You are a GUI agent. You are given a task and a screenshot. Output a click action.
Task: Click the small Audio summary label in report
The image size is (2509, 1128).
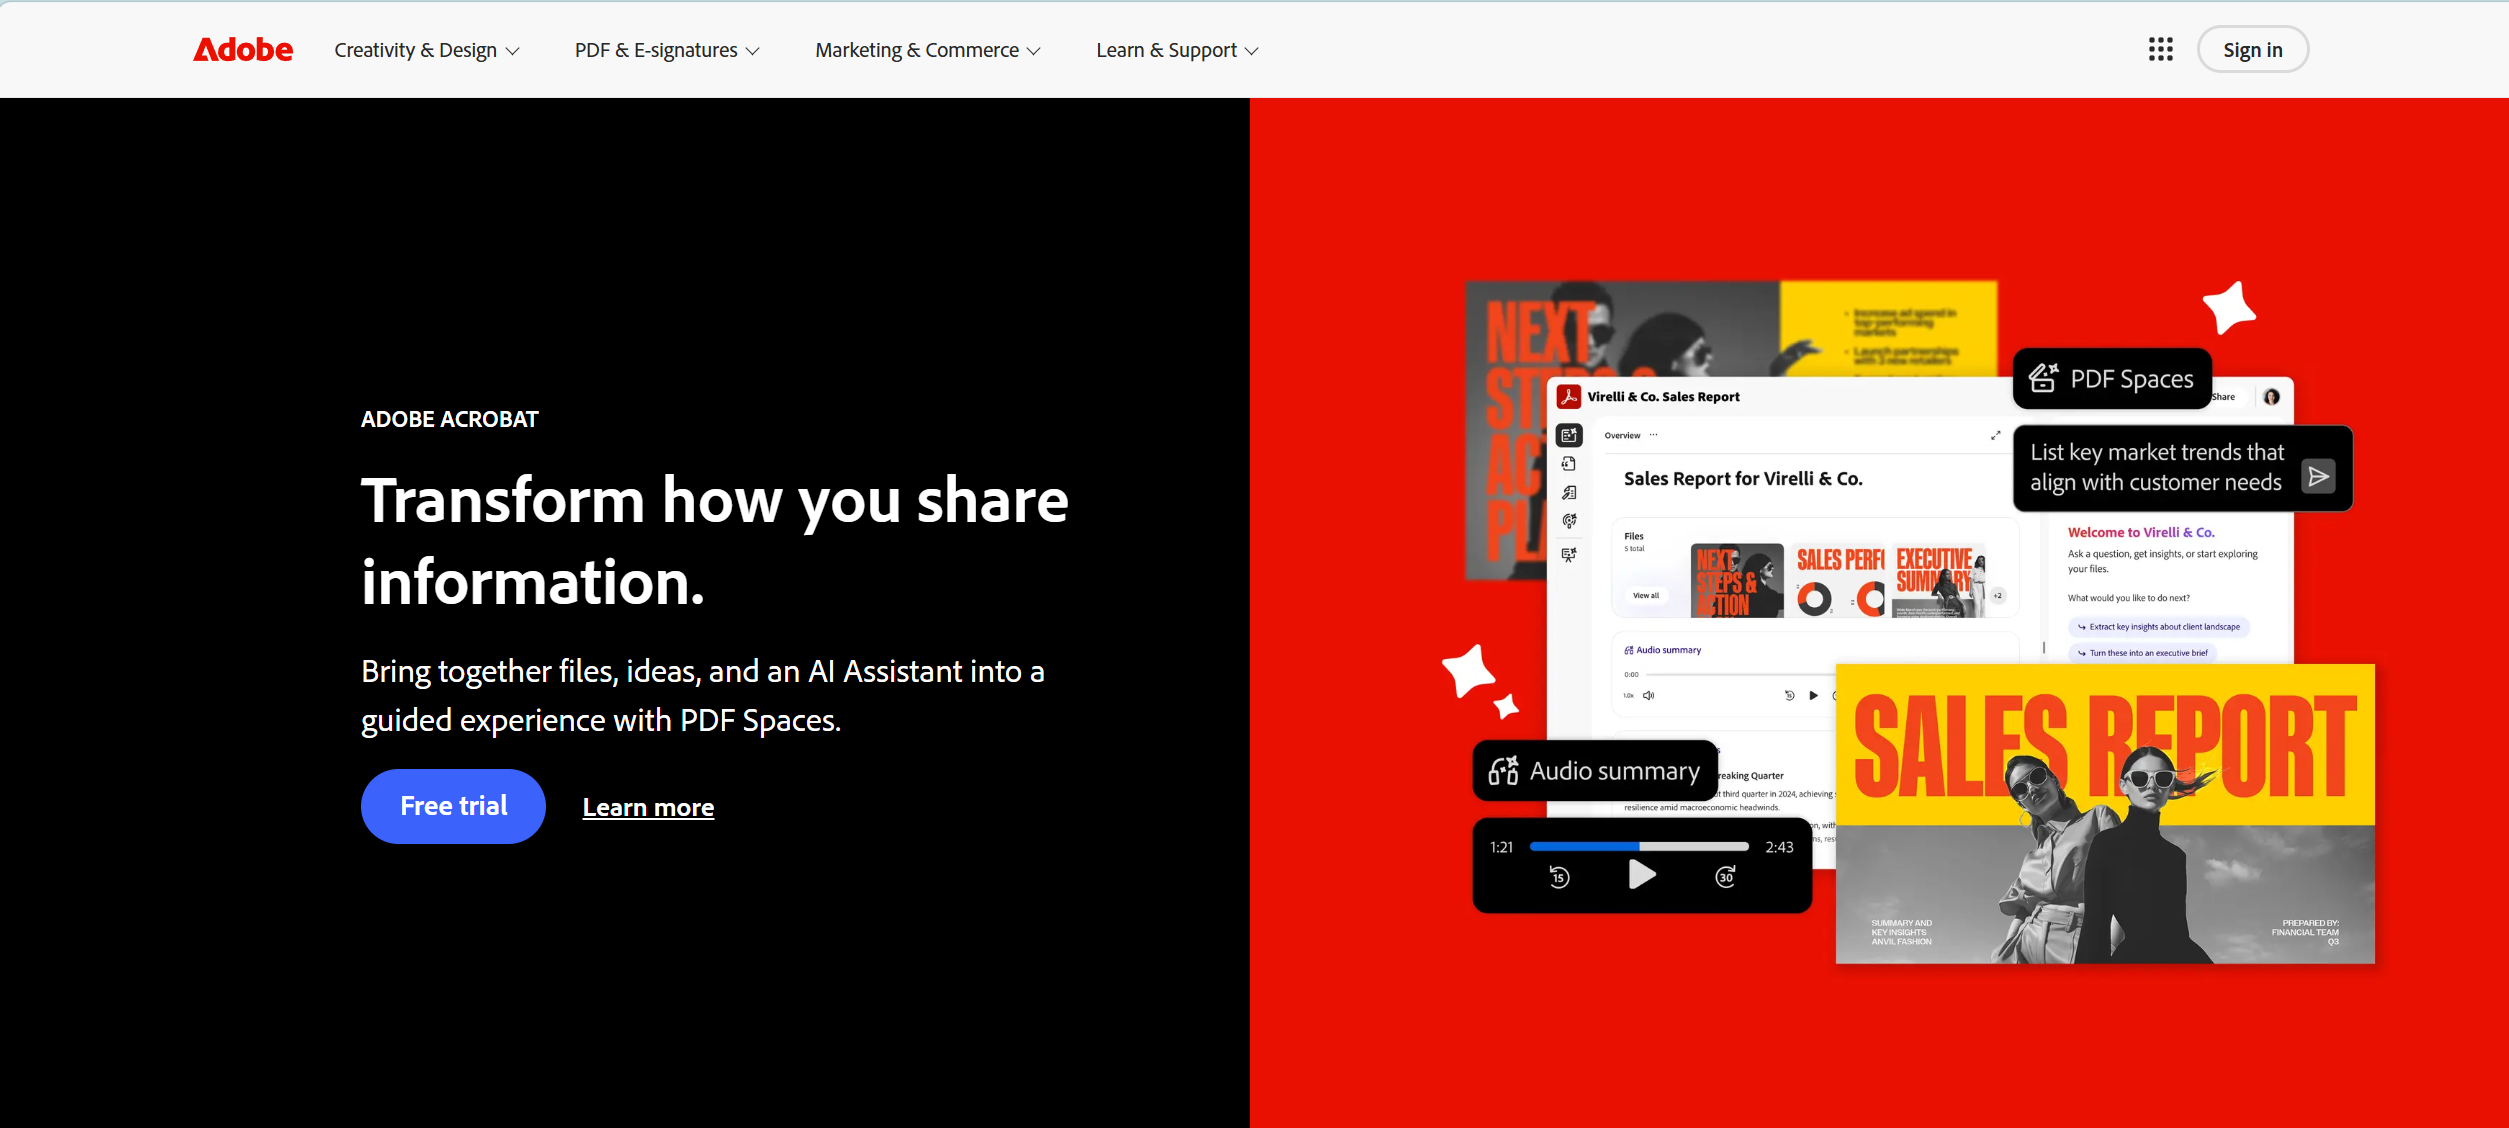point(1662,650)
